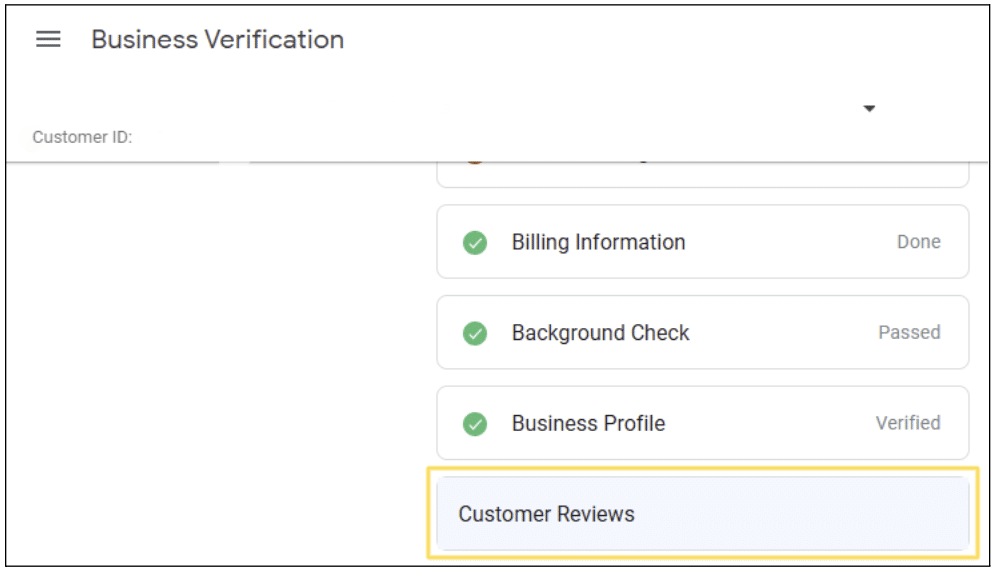The height and width of the screenshot is (572, 998).
Task: Open the hamburger navigation menu
Action: pyautogui.click(x=48, y=39)
